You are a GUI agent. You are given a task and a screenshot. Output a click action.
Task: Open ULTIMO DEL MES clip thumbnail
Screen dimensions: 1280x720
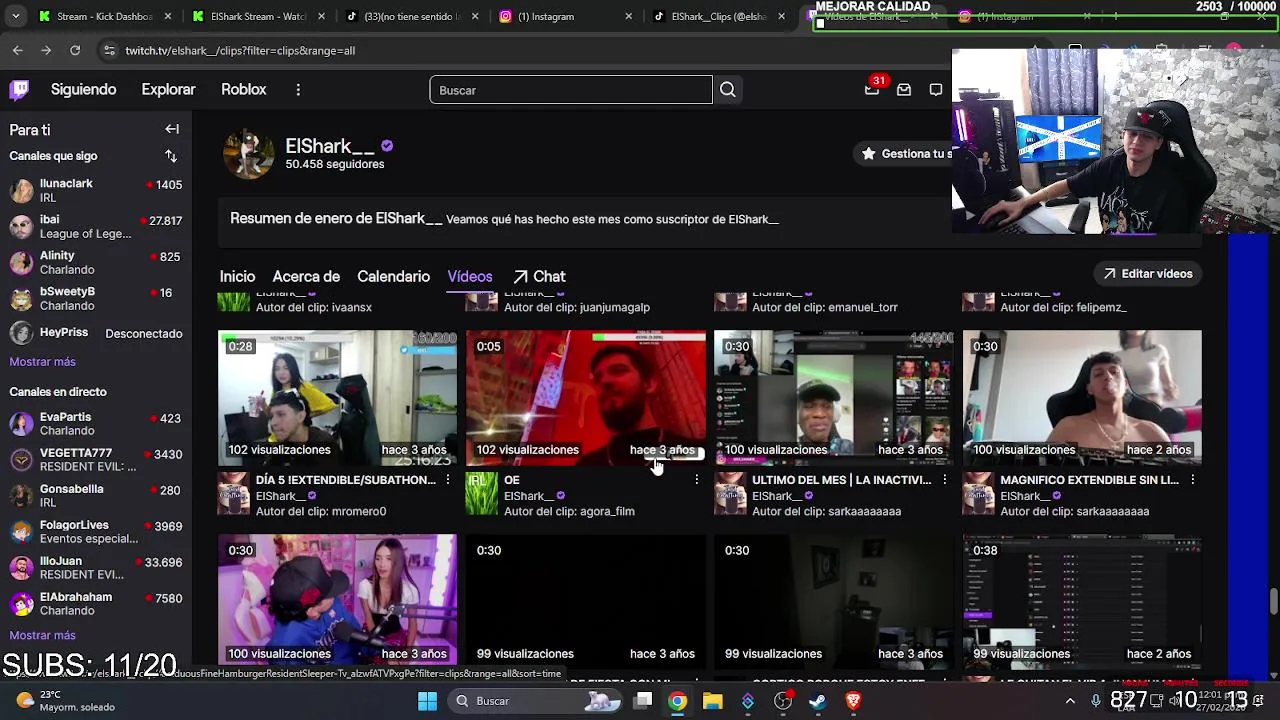coord(834,398)
